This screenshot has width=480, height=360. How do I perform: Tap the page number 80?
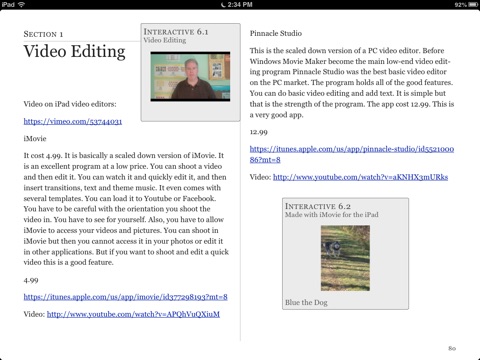[x=452, y=348]
